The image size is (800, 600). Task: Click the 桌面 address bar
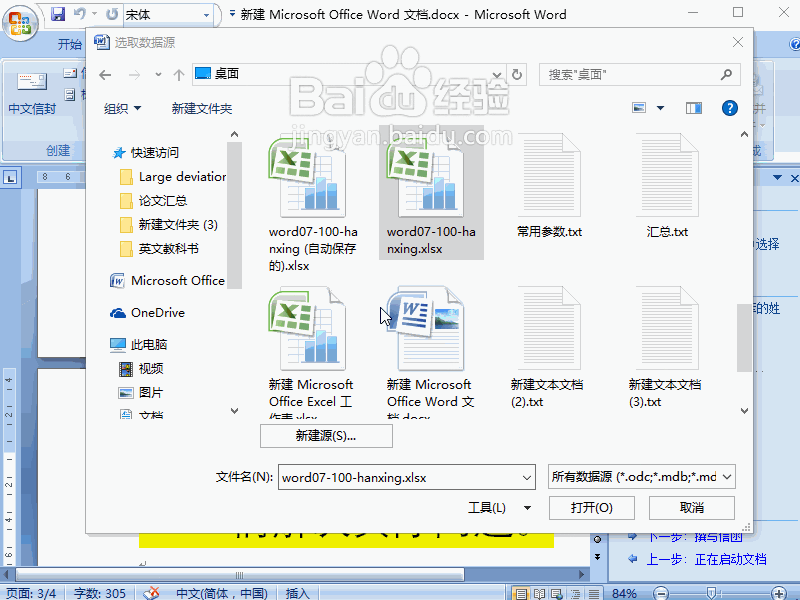[349, 74]
